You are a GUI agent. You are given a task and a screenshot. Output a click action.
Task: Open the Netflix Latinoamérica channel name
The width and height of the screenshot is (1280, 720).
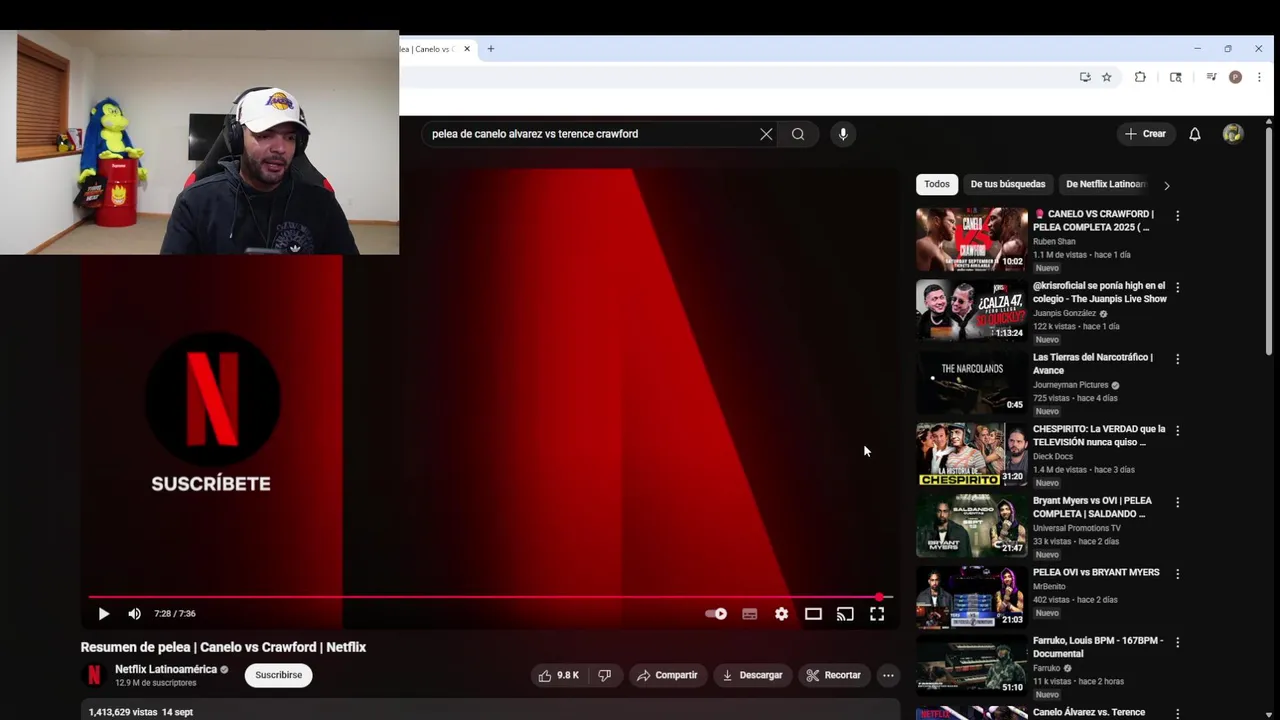166,669
